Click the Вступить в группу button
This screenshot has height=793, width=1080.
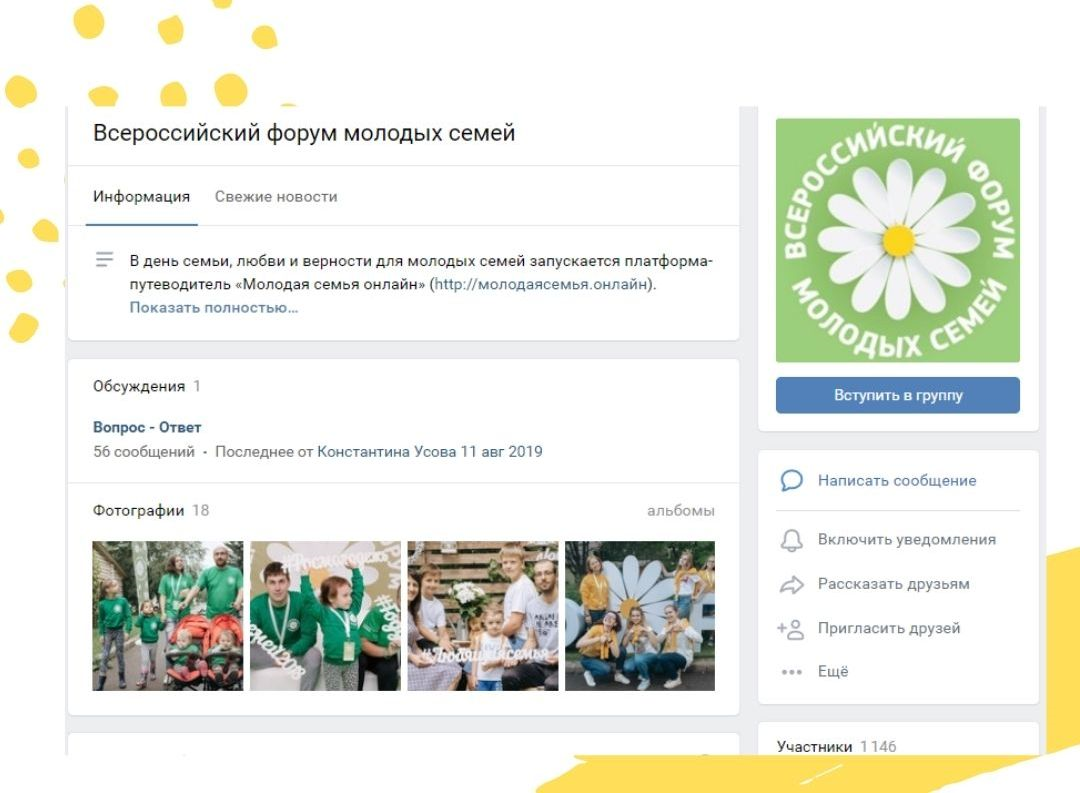coord(897,395)
